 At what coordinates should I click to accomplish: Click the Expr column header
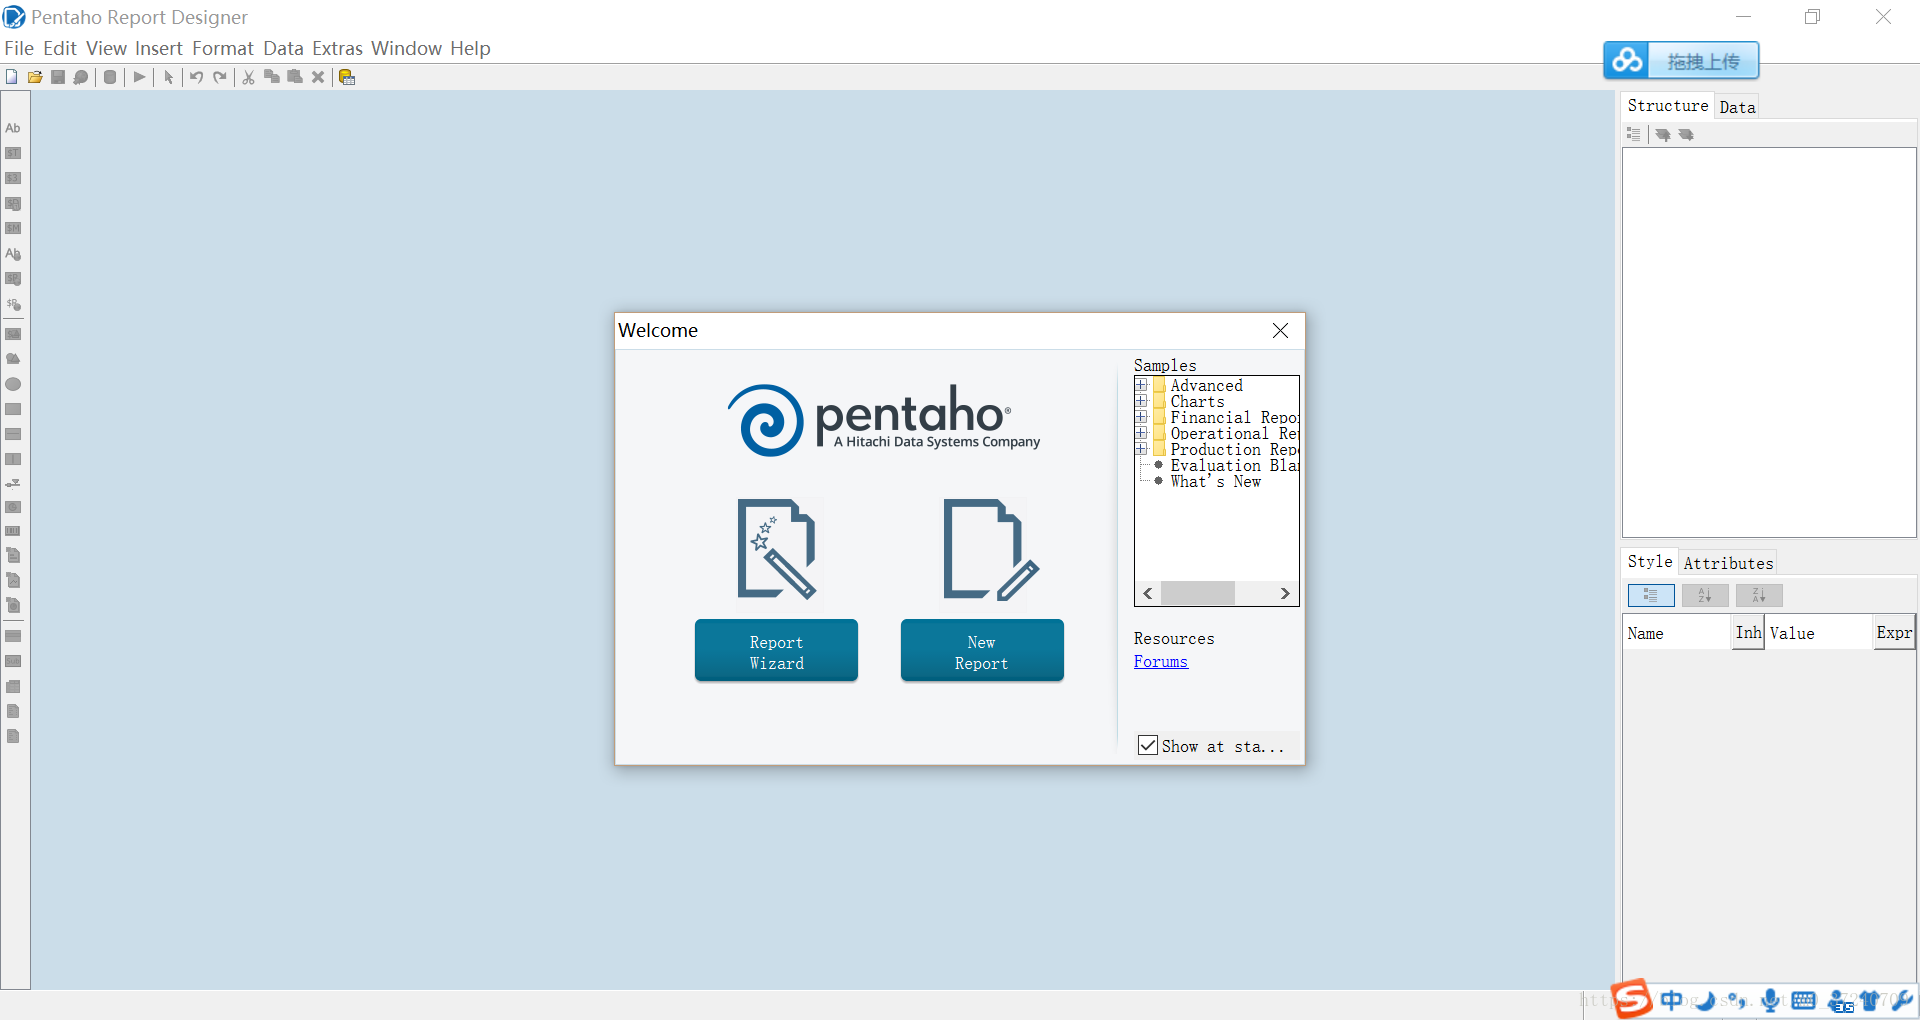1894,633
